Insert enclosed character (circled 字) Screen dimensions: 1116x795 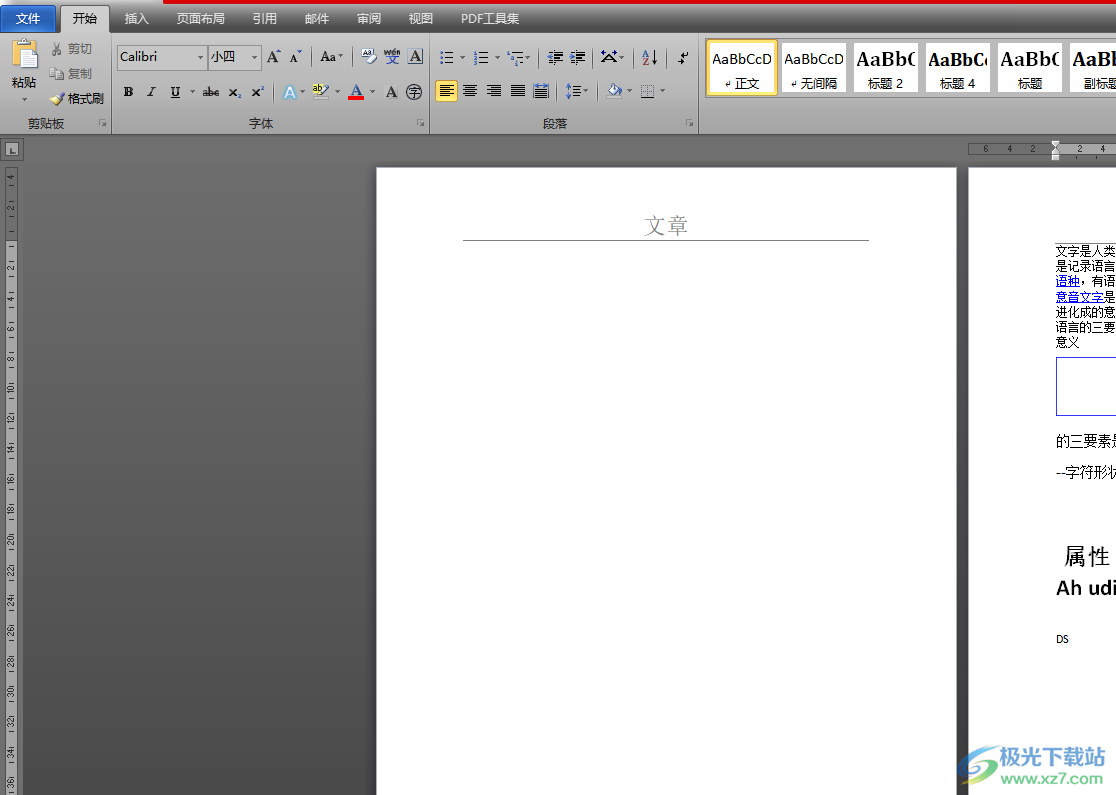(414, 92)
